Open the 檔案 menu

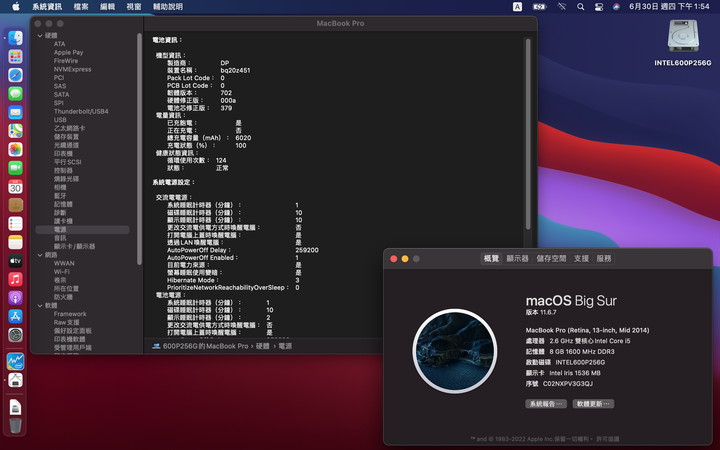point(81,6)
